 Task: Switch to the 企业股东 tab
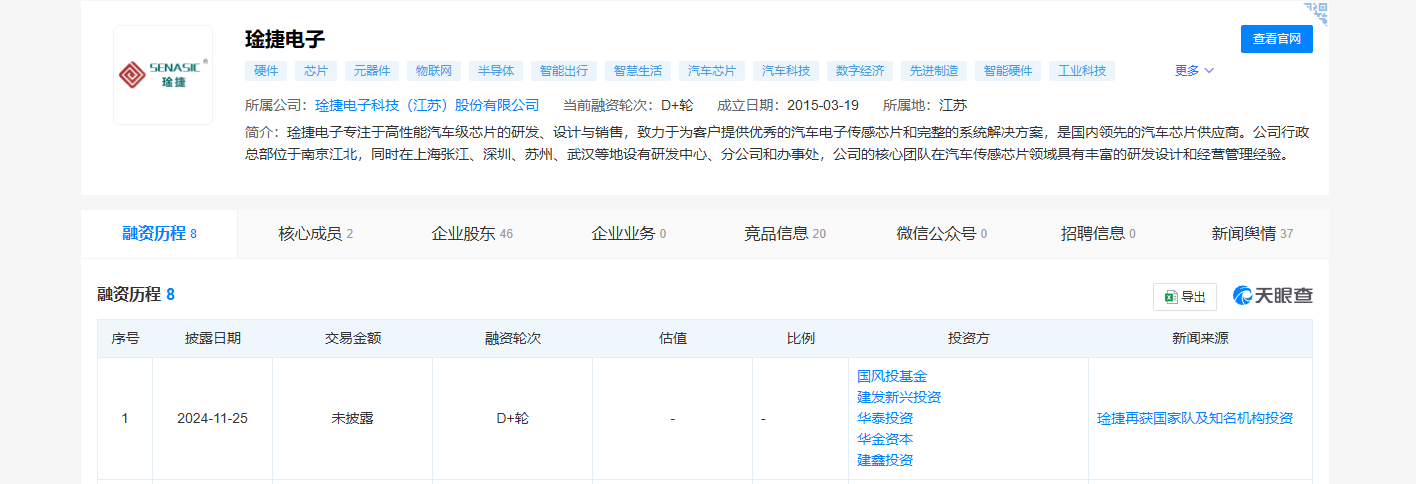pos(471,234)
